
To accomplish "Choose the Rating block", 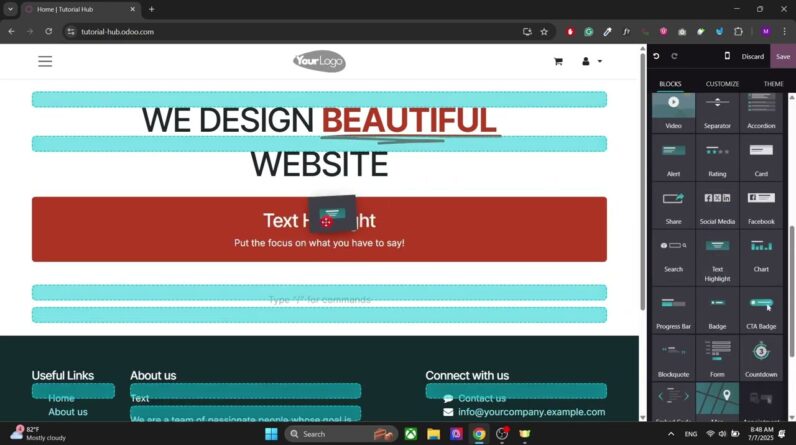I will pos(717,156).
